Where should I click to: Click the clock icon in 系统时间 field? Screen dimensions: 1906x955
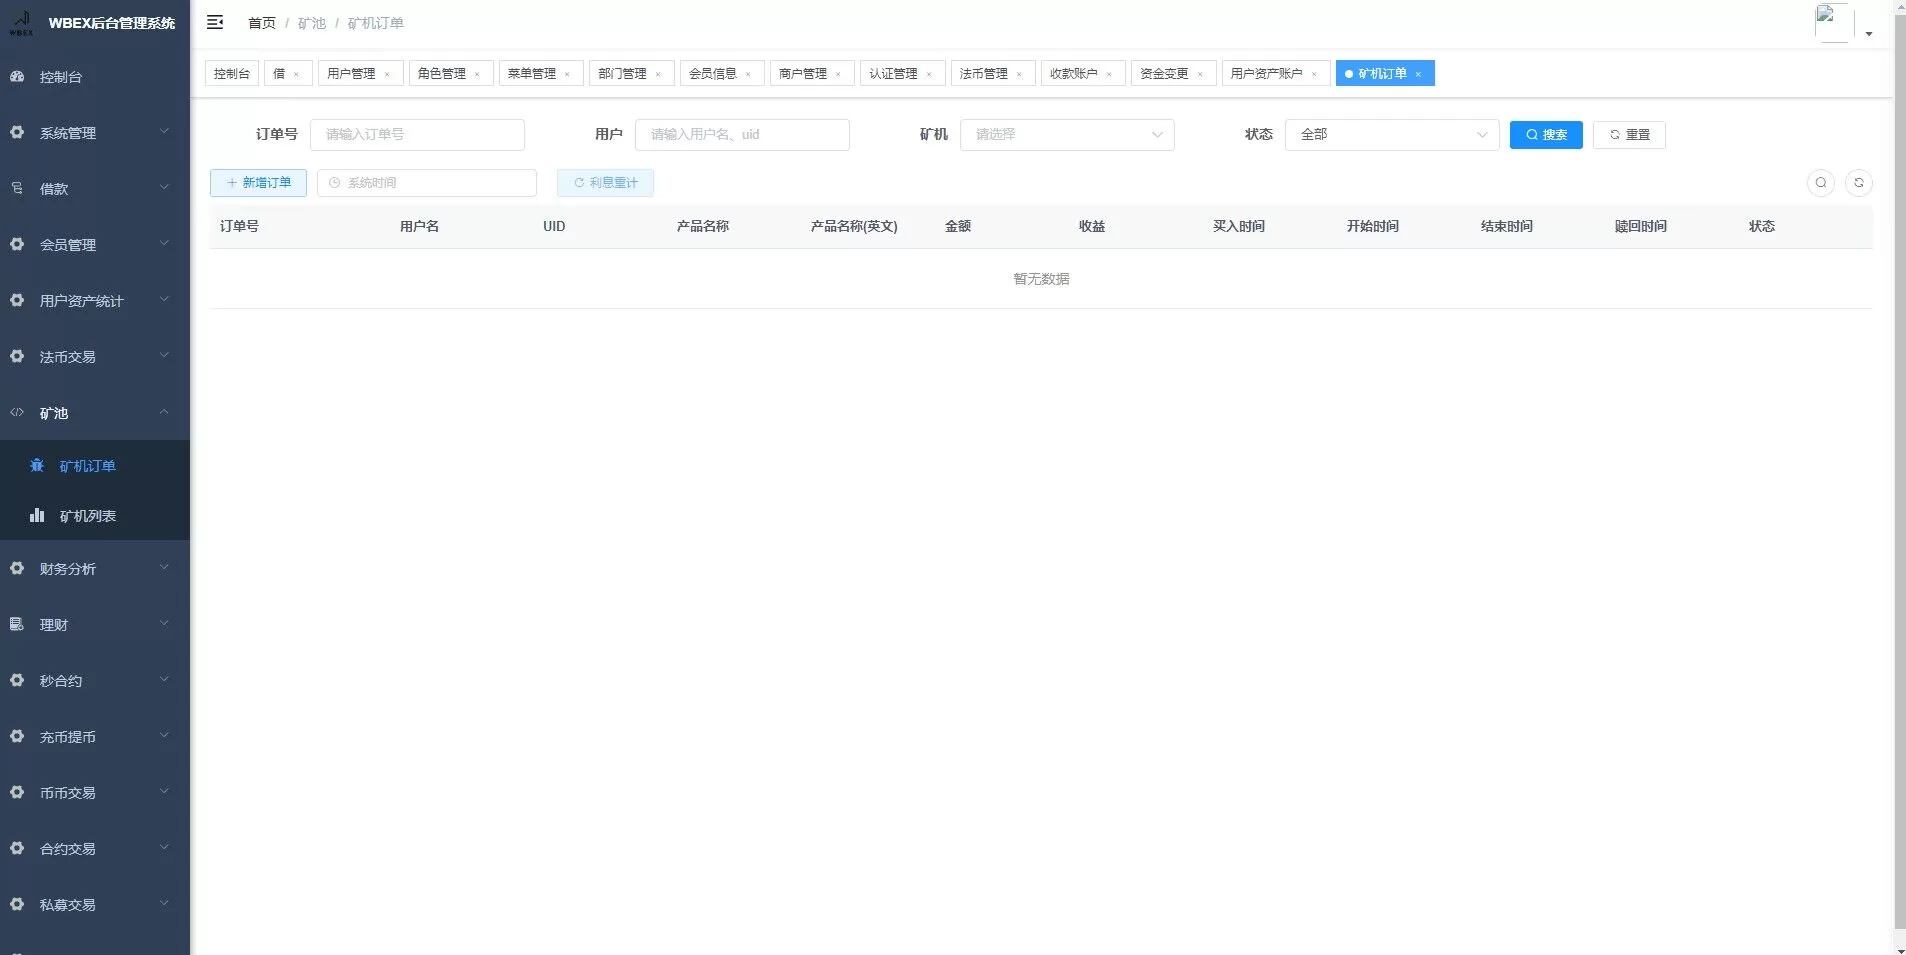(333, 183)
